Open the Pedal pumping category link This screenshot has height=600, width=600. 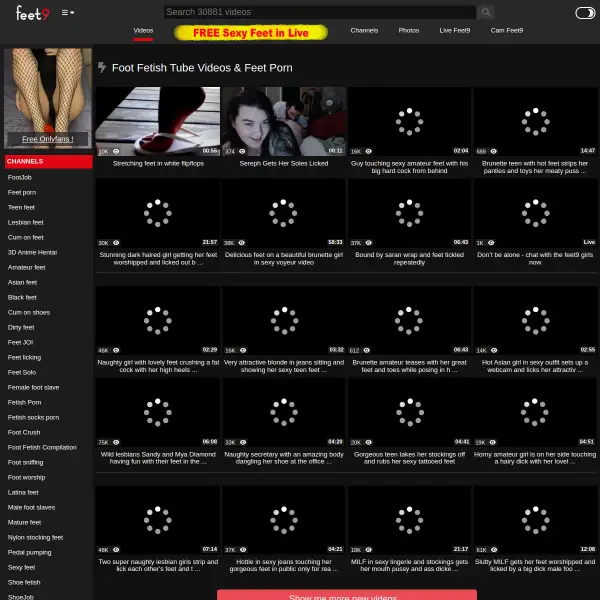click(29, 552)
